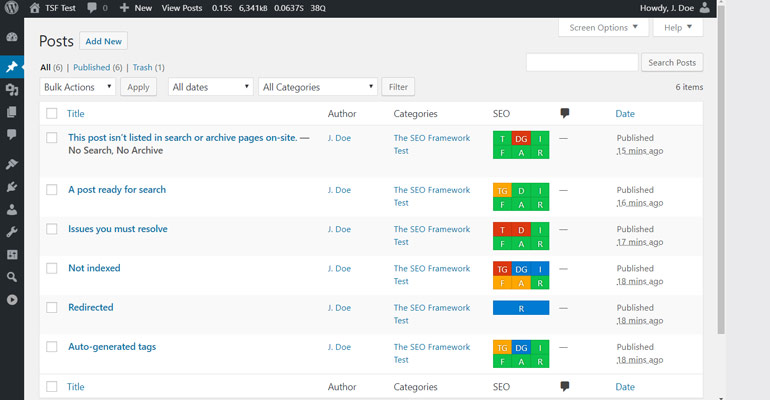
Task: Check the box for 'Not indexed' post
Action: click(x=52, y=269)
